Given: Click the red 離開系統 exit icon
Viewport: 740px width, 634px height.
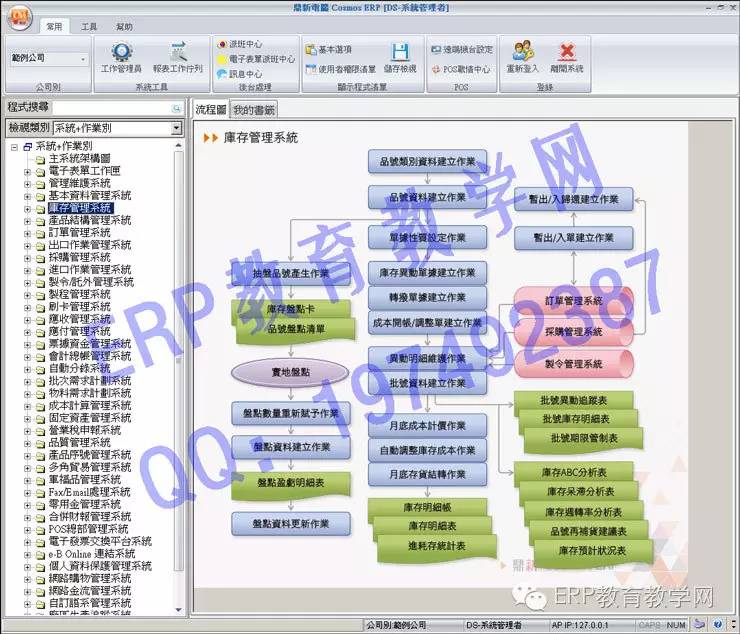Looking at the screenshot, I should tap(566, 53).
